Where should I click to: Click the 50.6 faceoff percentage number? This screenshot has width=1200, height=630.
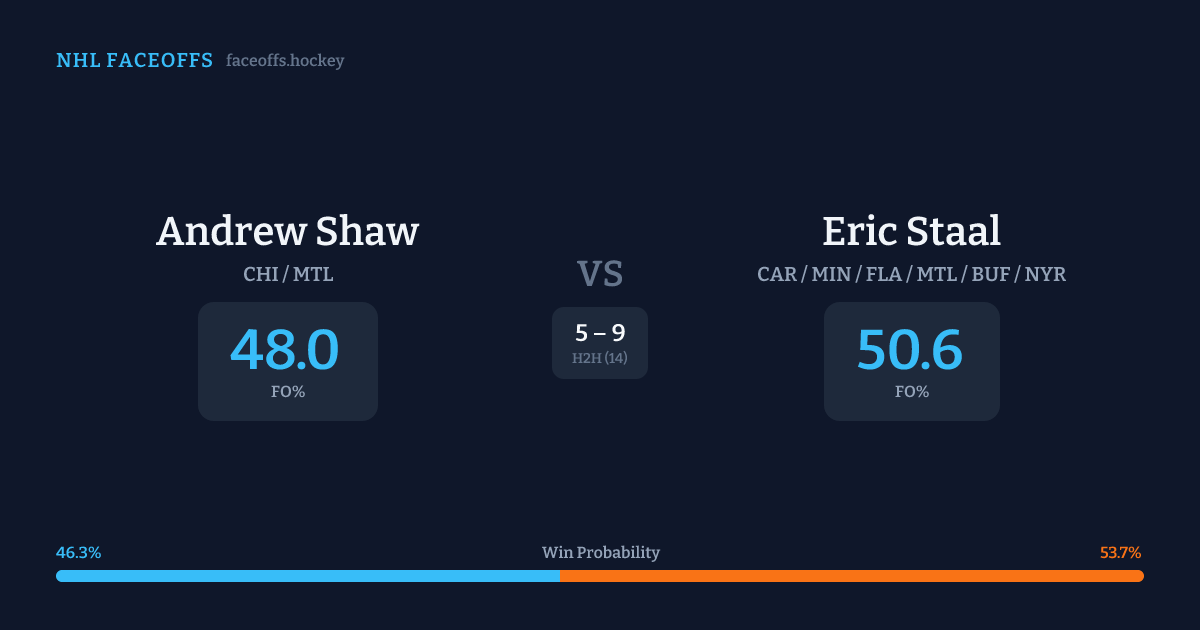click(x=910, y=350)
